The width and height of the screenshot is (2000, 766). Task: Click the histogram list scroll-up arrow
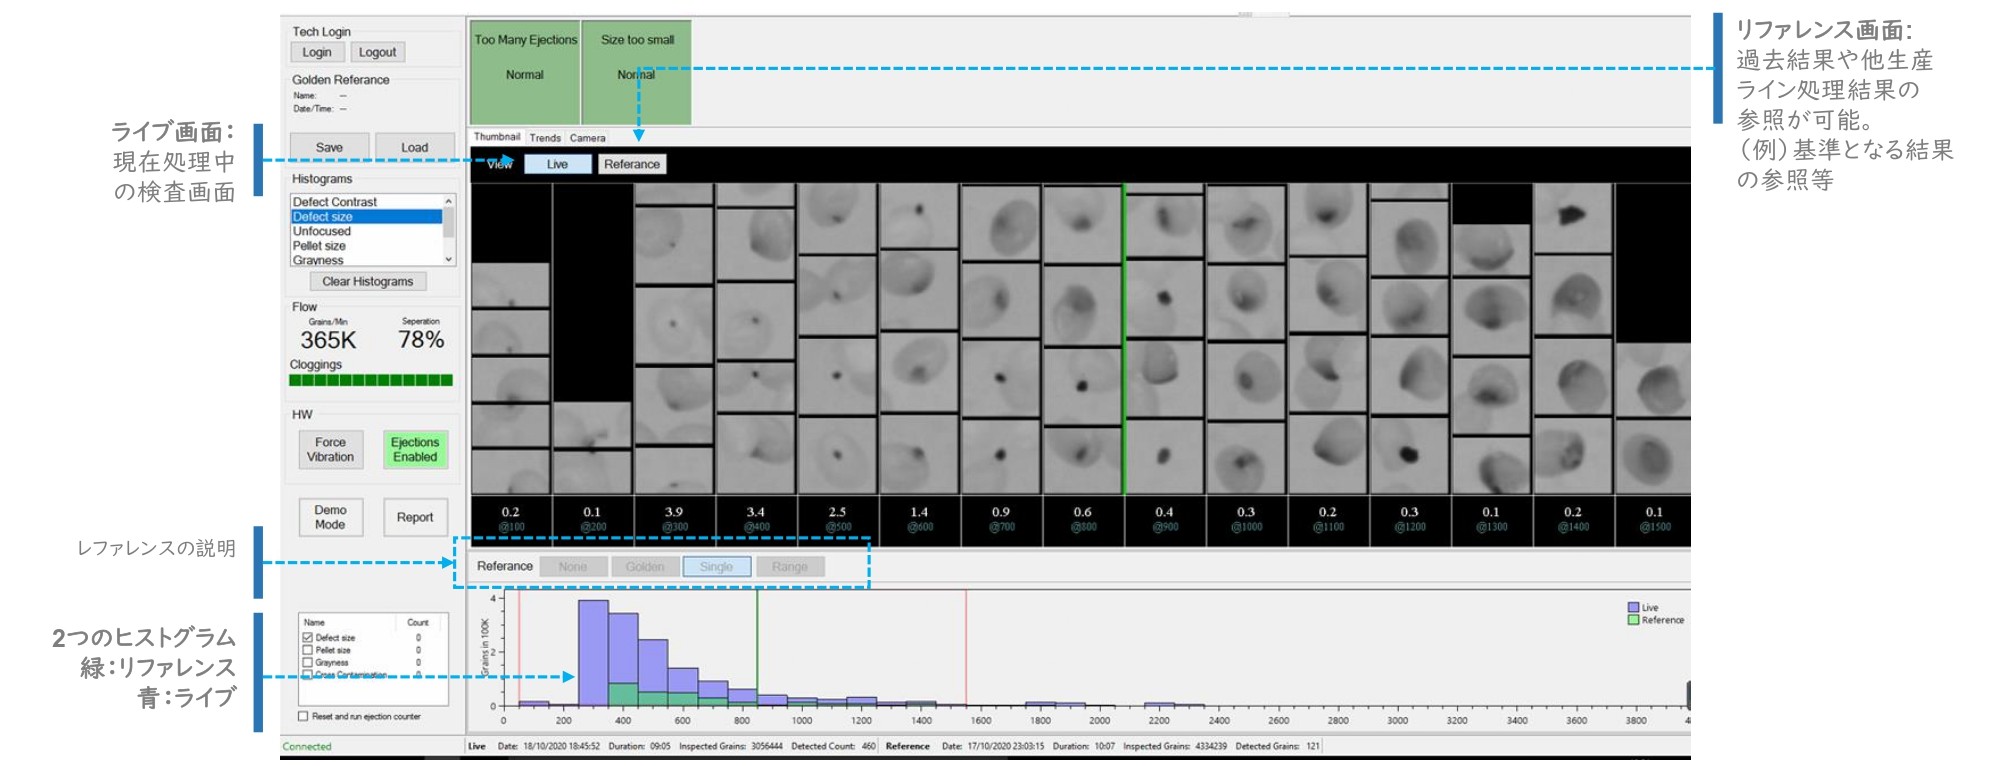point(449,201)
